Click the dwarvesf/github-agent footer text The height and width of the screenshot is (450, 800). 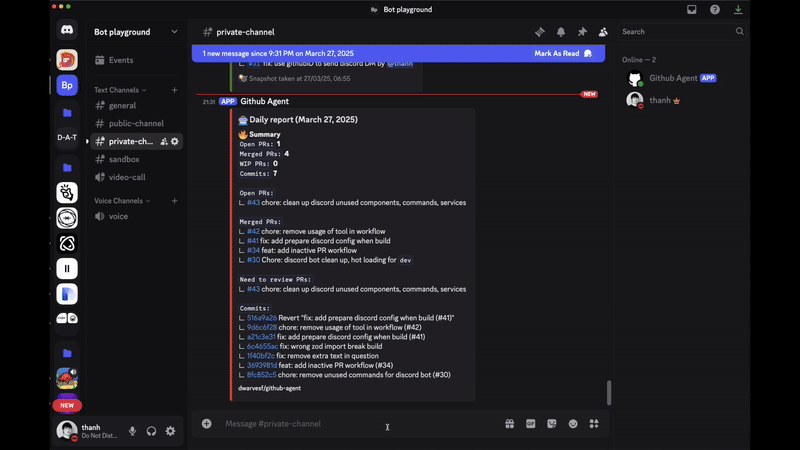(269, 388)
